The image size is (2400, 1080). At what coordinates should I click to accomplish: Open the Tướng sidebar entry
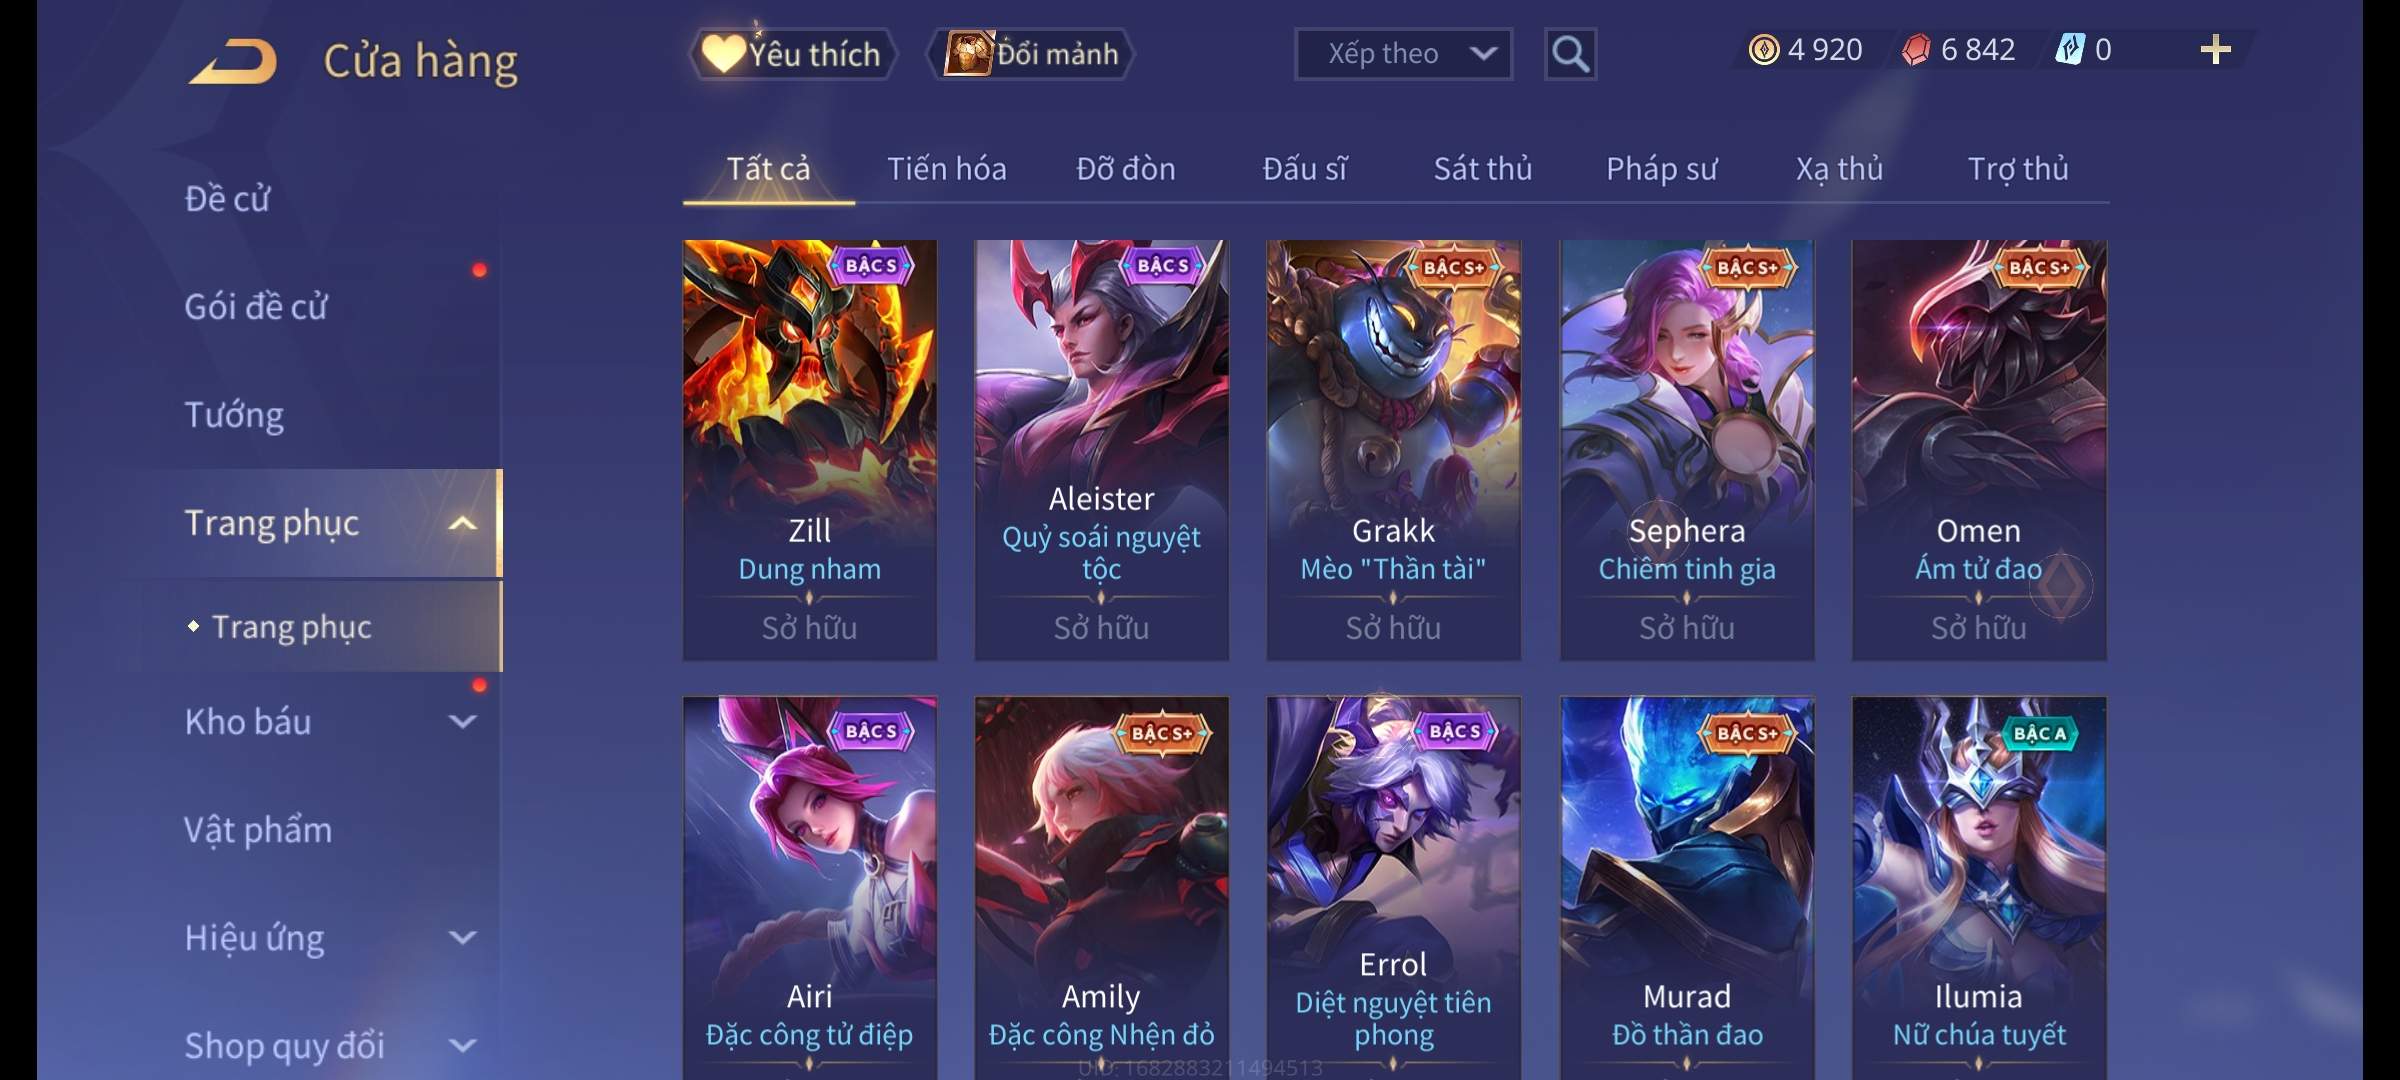[x=234, y=415]
